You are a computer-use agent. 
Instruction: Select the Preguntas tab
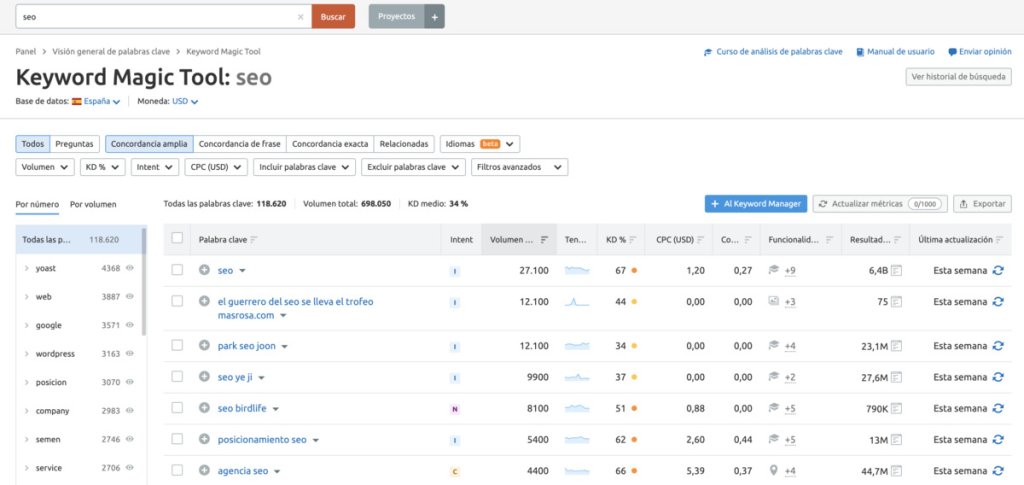tap(74, 144)
